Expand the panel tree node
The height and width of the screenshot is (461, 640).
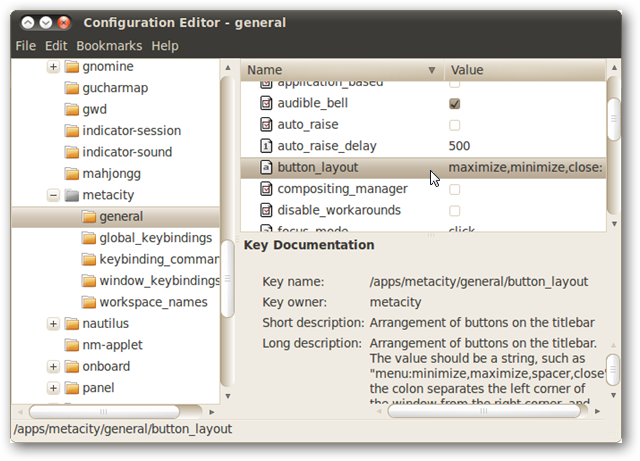click(x=53, y=388)
